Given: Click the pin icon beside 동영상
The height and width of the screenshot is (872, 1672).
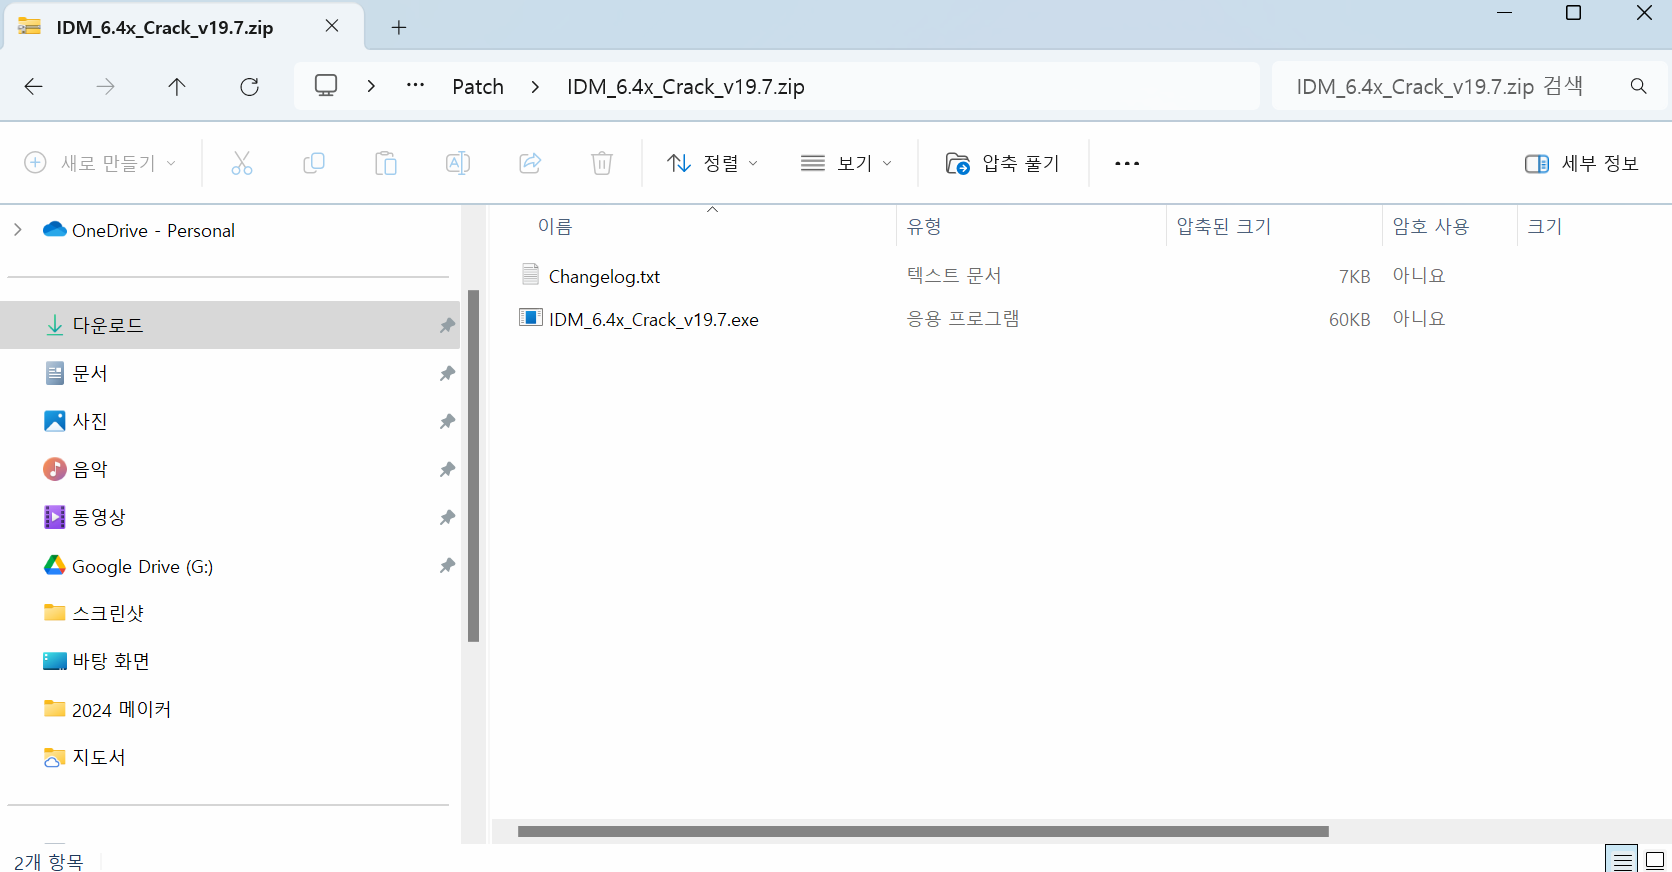Looking at the screenshot, I should [447, 517].
